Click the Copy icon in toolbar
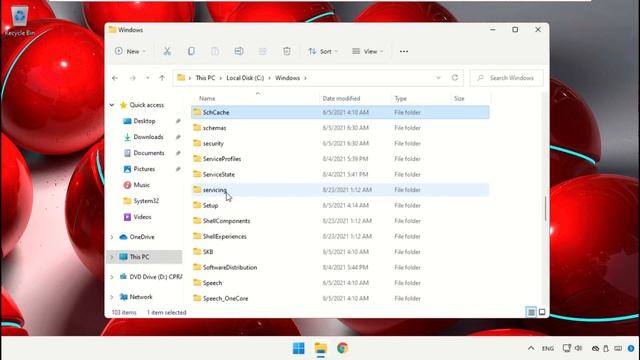 pyautogui.click(x=191, y=51)
